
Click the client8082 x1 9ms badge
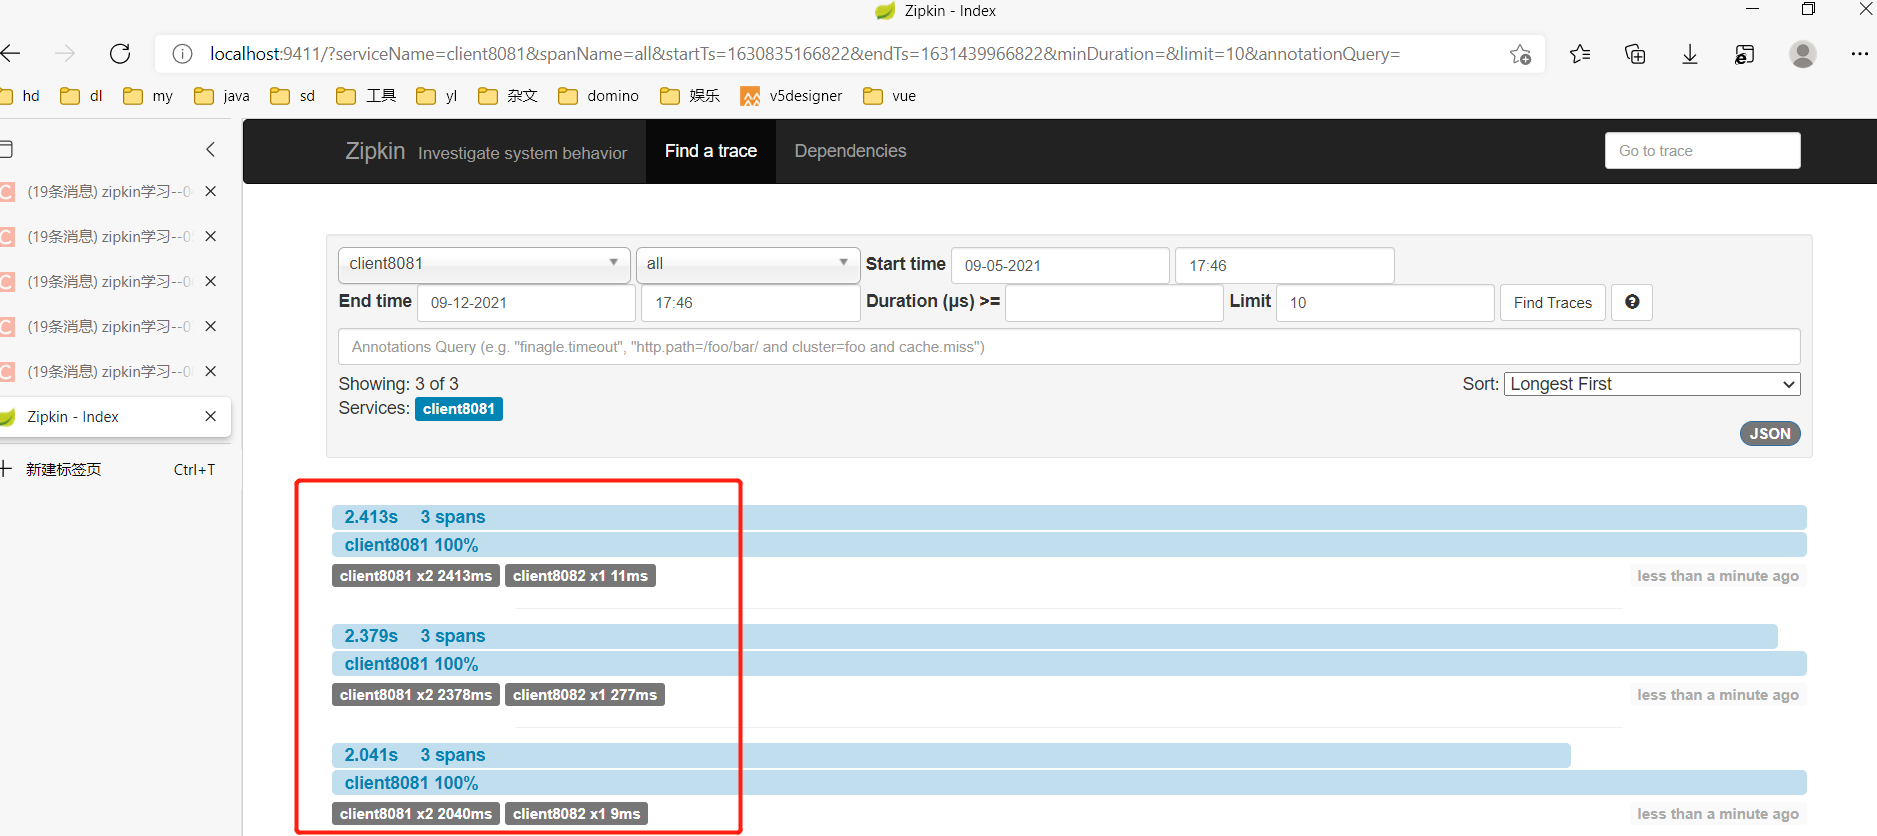(x=577, y=814)
